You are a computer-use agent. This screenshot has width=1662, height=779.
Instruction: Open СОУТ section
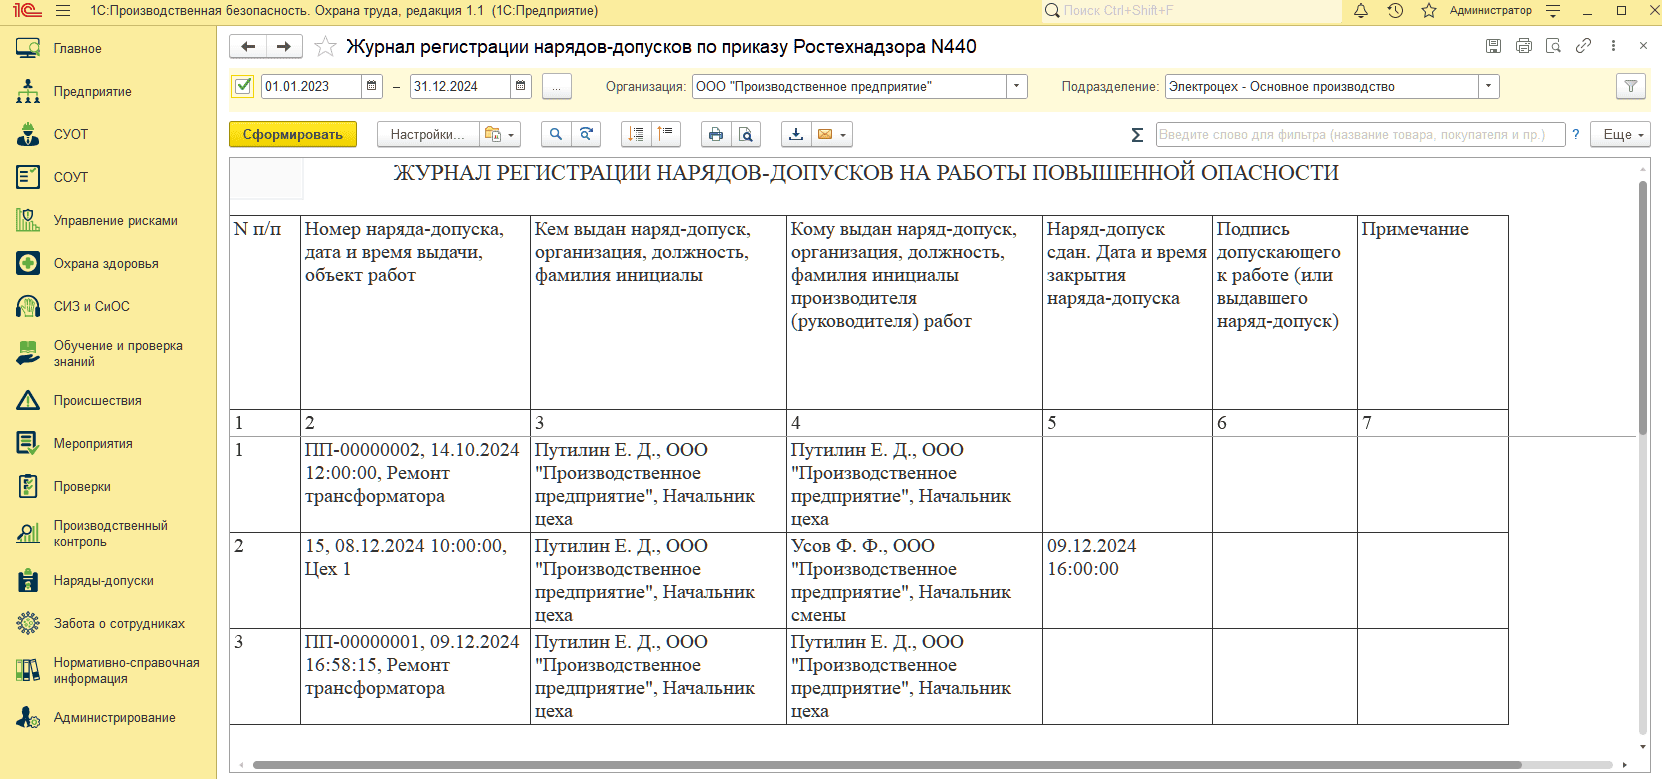[x=108, y=177]
